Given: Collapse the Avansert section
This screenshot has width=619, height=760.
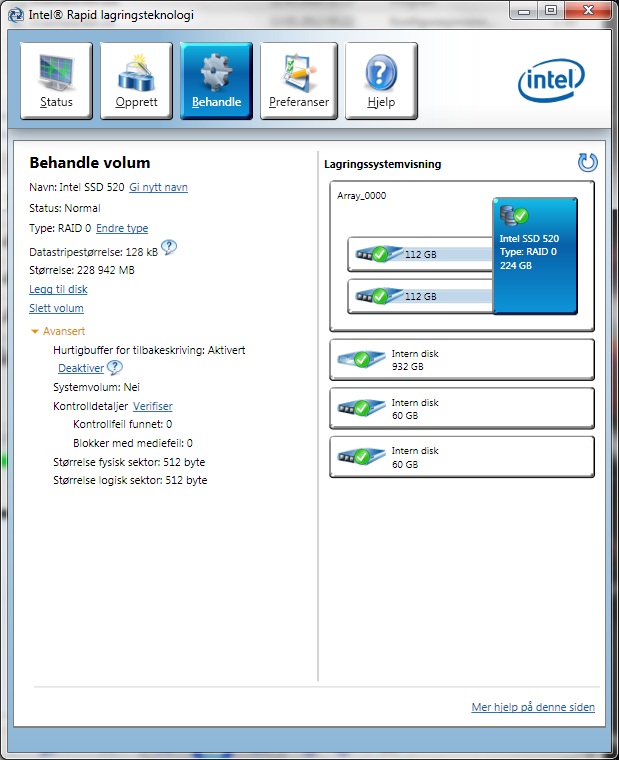Looking at the screenshot, I should click(58, 331).
